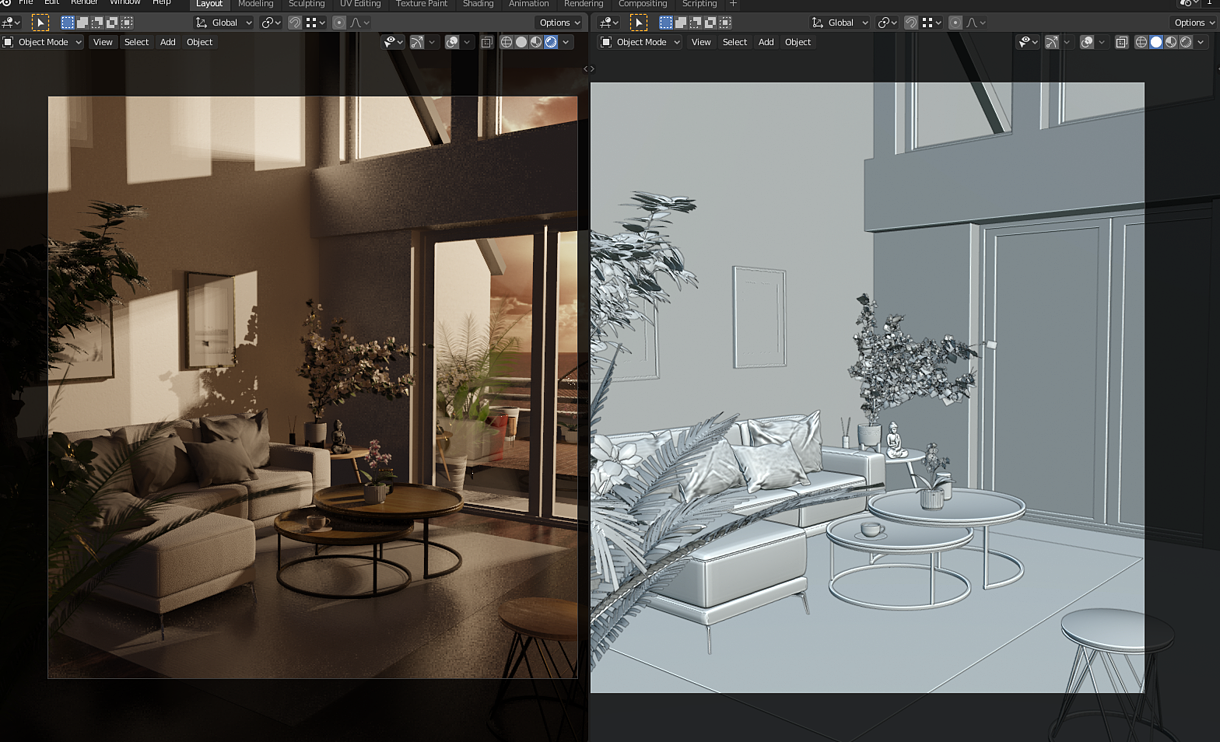Toggle snapping magnet in left viewport

pos(295,22)
